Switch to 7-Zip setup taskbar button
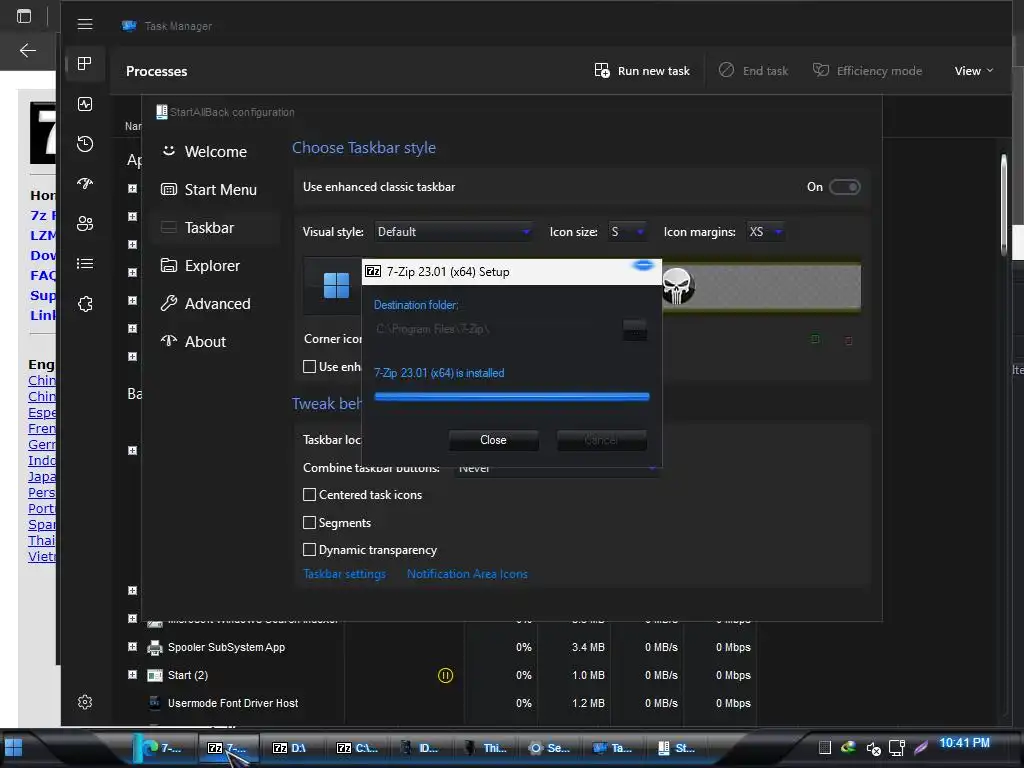This screenshot has width=1024, height=768. (227, 748)
